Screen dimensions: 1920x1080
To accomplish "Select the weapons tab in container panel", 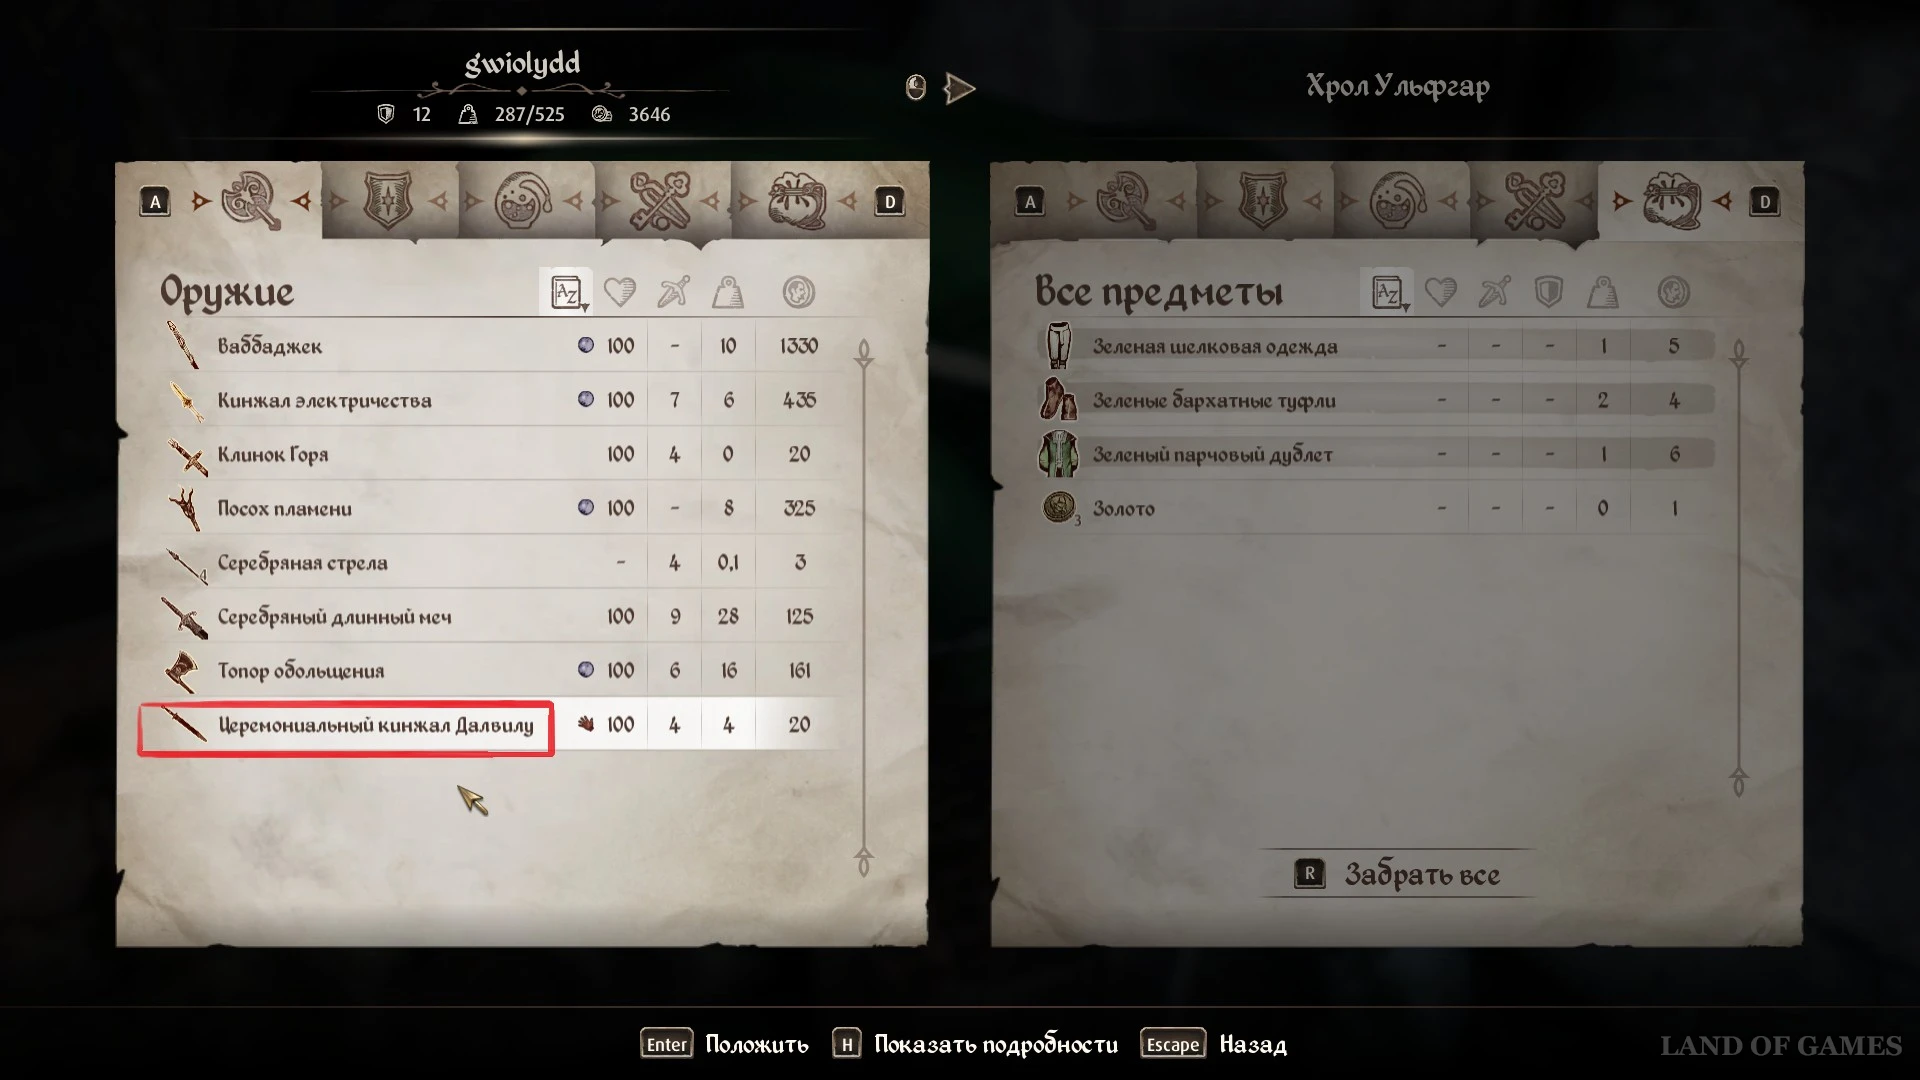I will pyautogui.click(x=1126, y=201).
